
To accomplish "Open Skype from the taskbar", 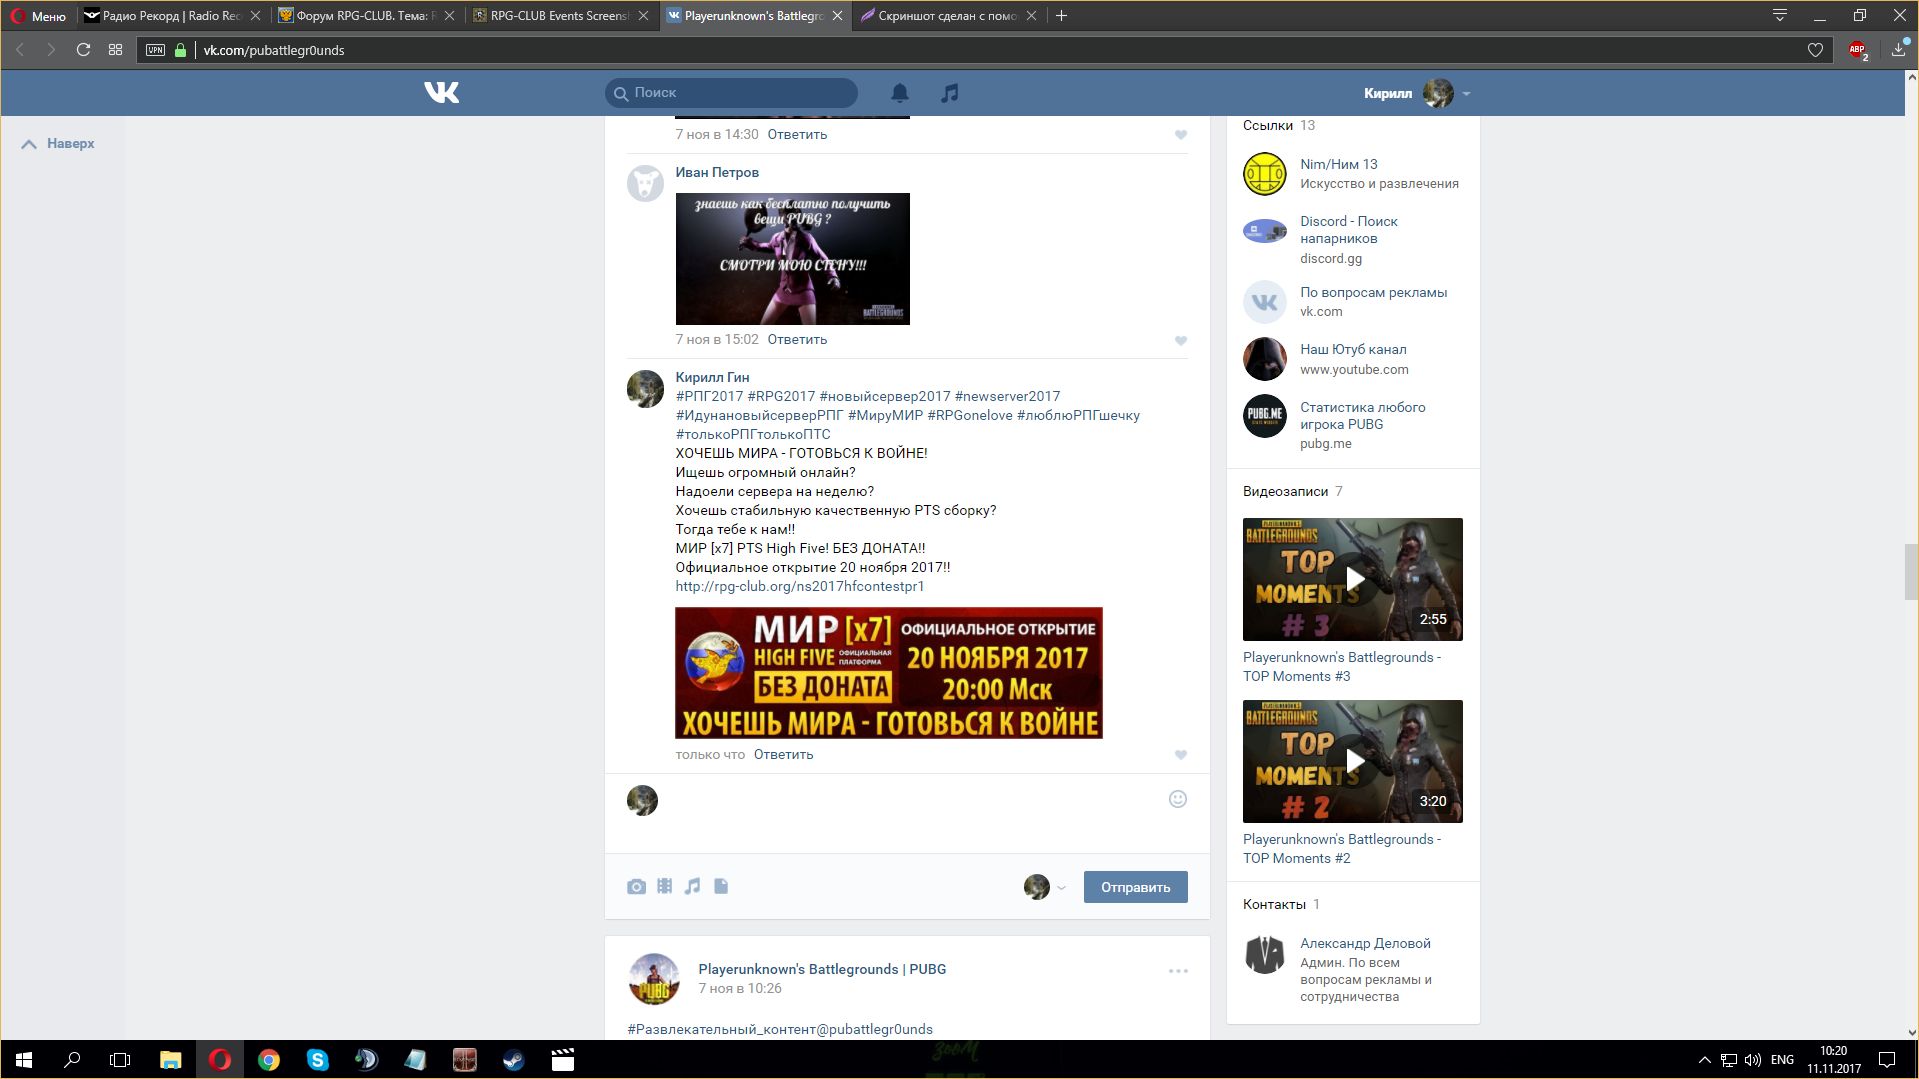I will click(x=317, y=1060).
